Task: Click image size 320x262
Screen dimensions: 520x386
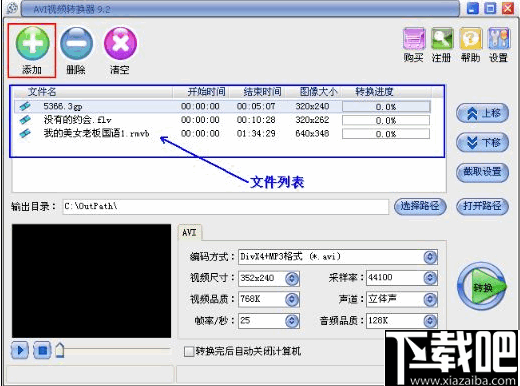Action: point(312,120)
